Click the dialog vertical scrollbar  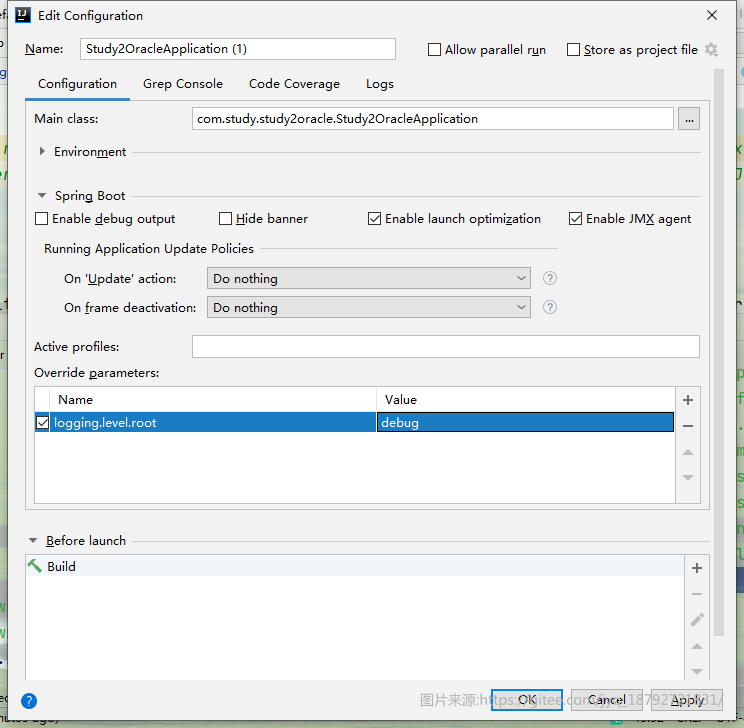tap(719, 351)
